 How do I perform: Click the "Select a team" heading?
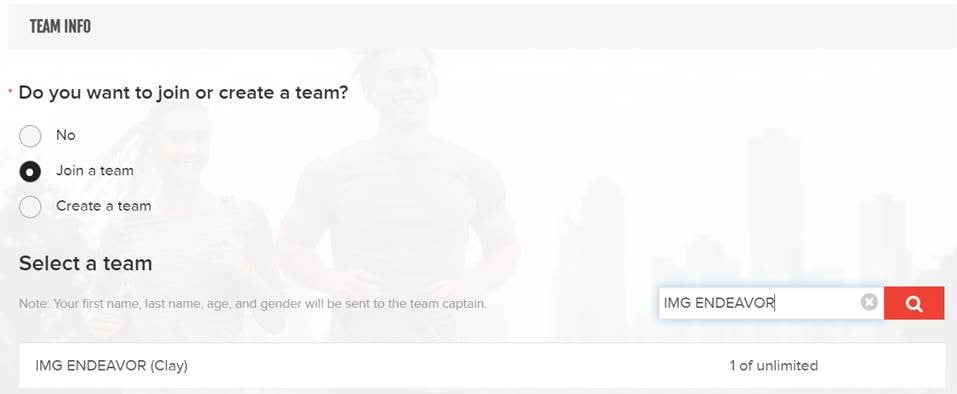pos(85,263)
